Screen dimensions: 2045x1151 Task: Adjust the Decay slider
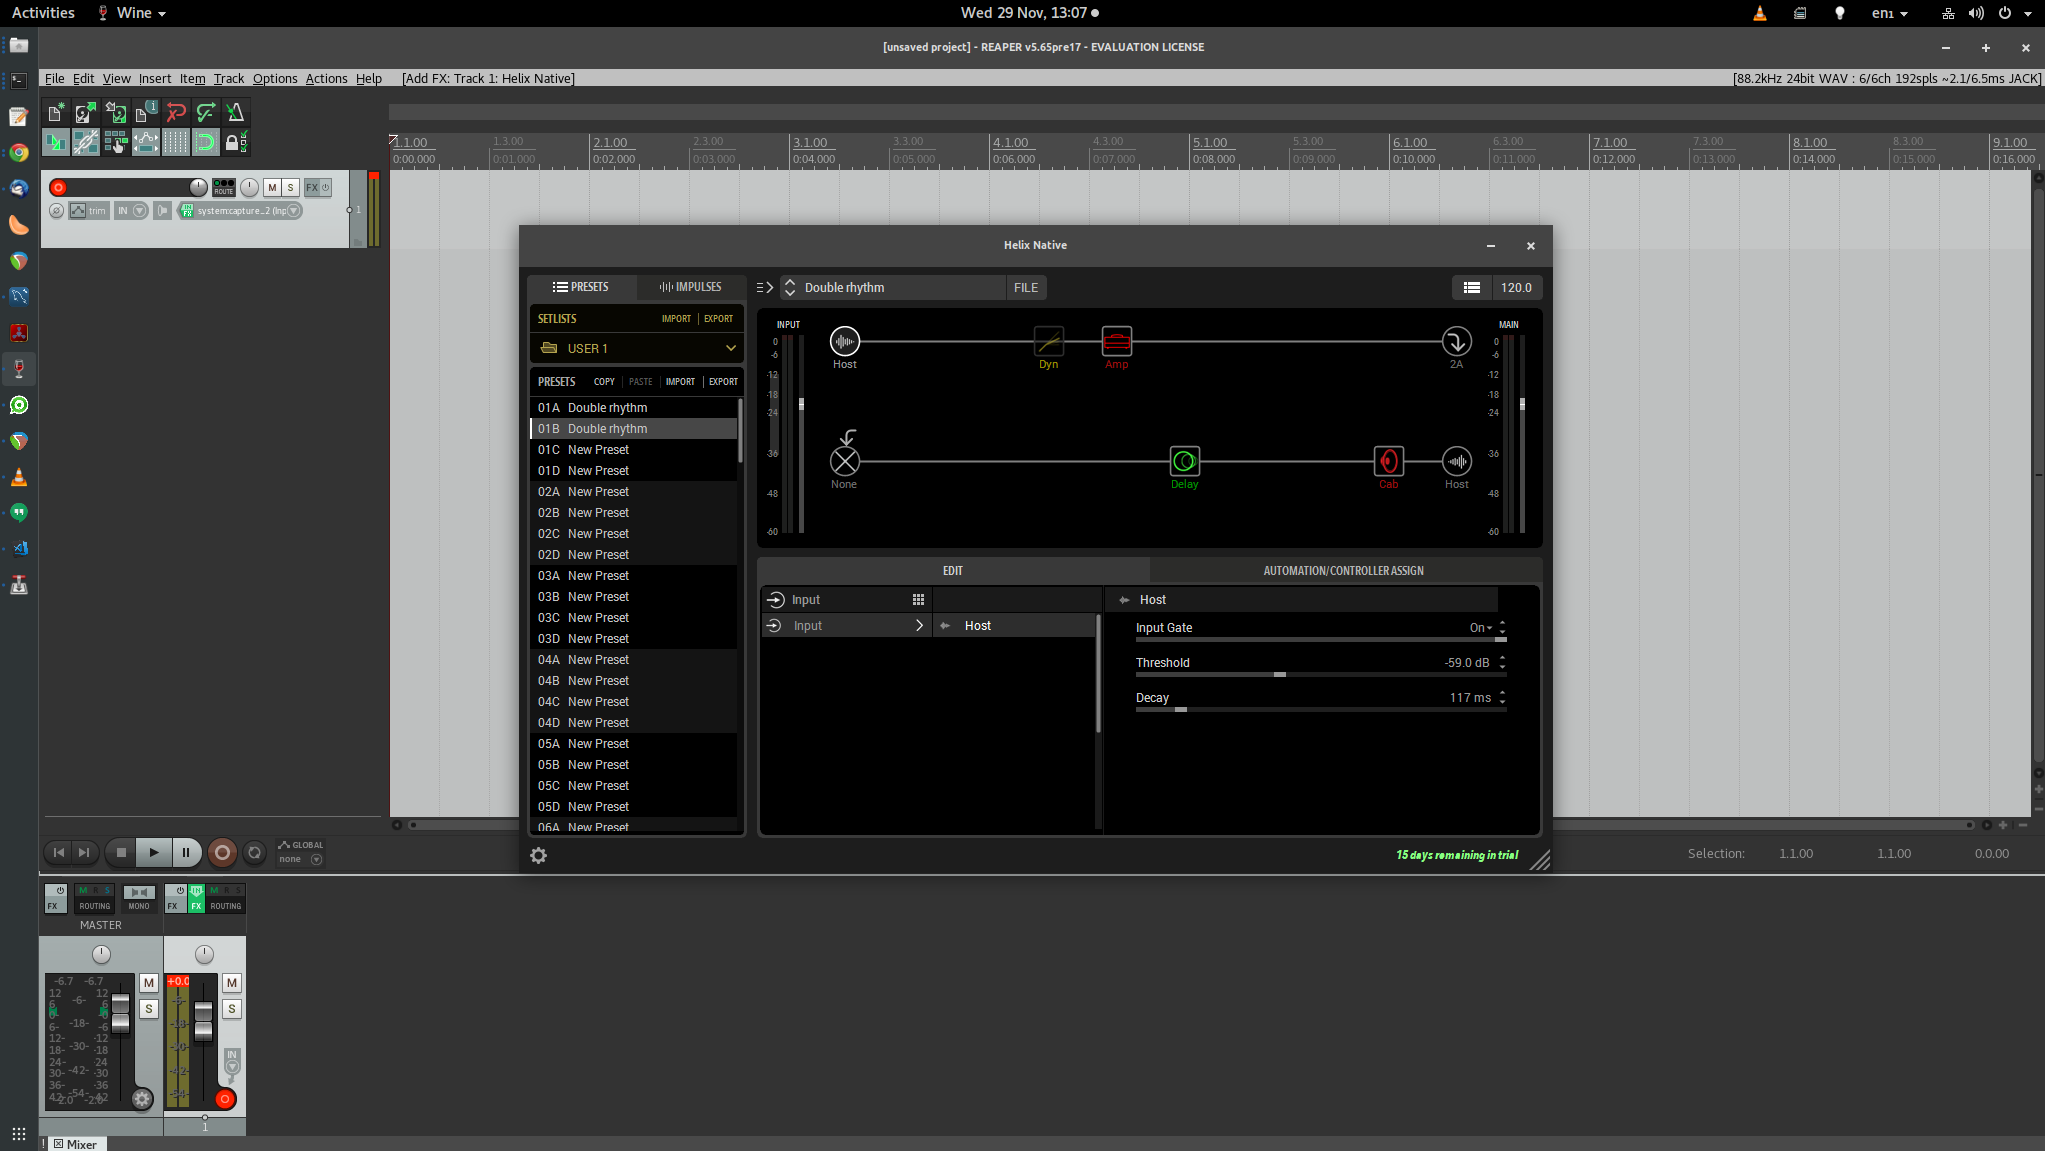pyautogui.click(x=1320, y=710)
